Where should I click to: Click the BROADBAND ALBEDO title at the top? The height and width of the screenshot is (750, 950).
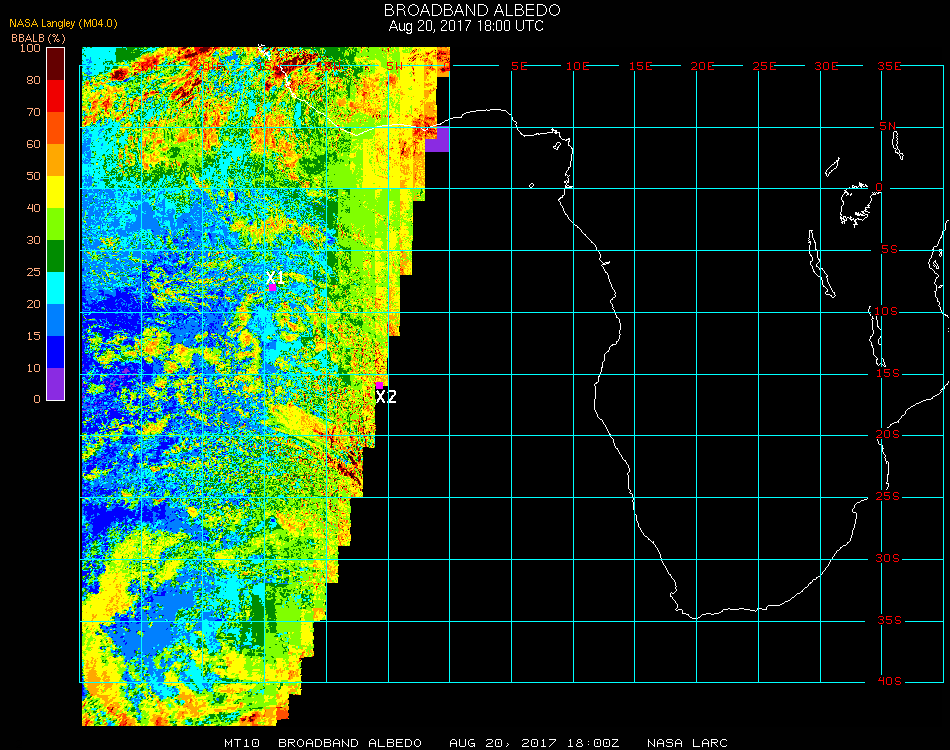(466, 10)
